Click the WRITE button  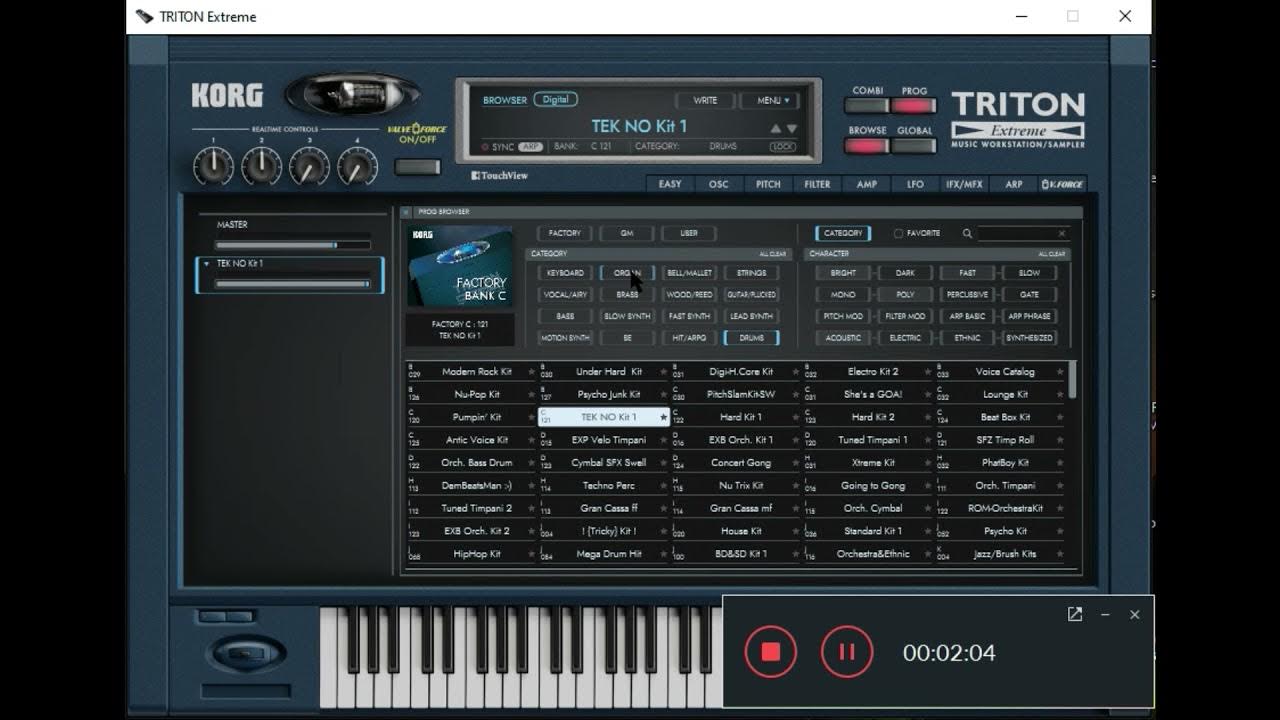[705, 100]
